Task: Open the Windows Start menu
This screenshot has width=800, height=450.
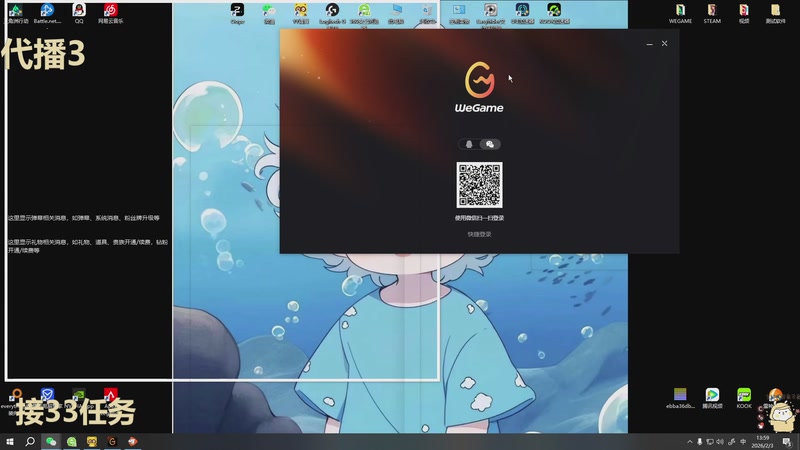Action: pyautogui.click(x=10, y=441)
